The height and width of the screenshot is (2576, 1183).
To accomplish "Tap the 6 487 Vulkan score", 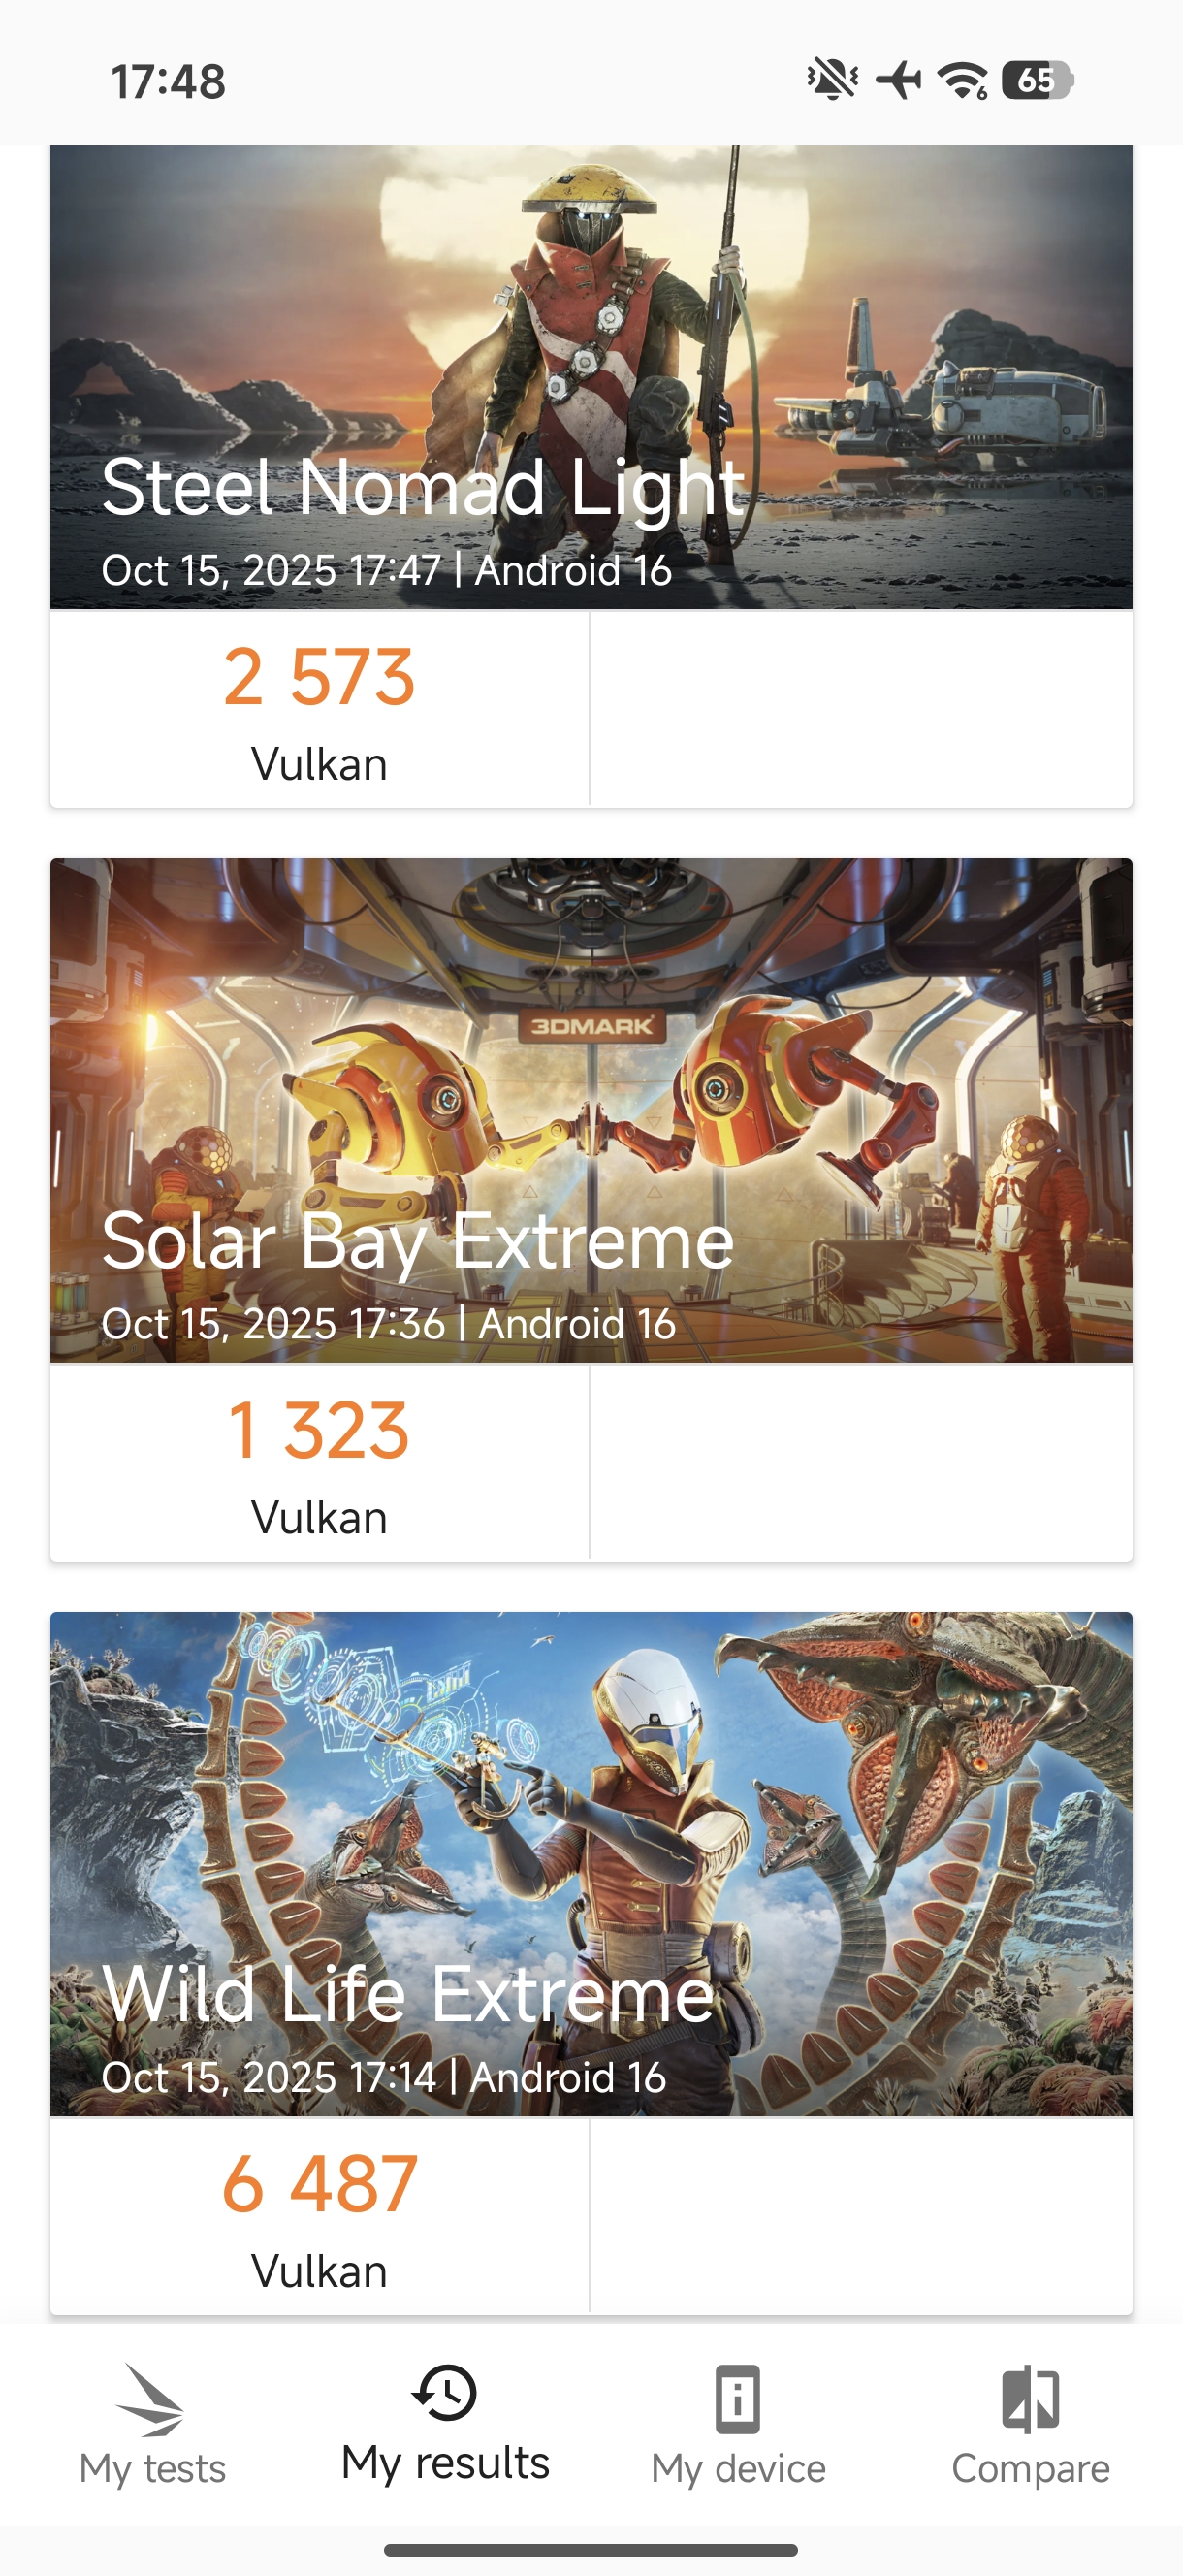I will click(319, 2184).
